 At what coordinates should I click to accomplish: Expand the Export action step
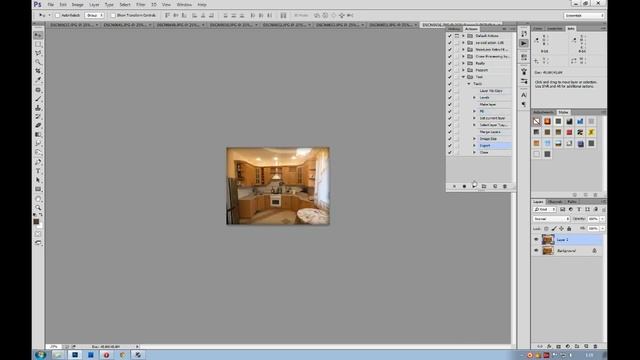click(474, 146)
